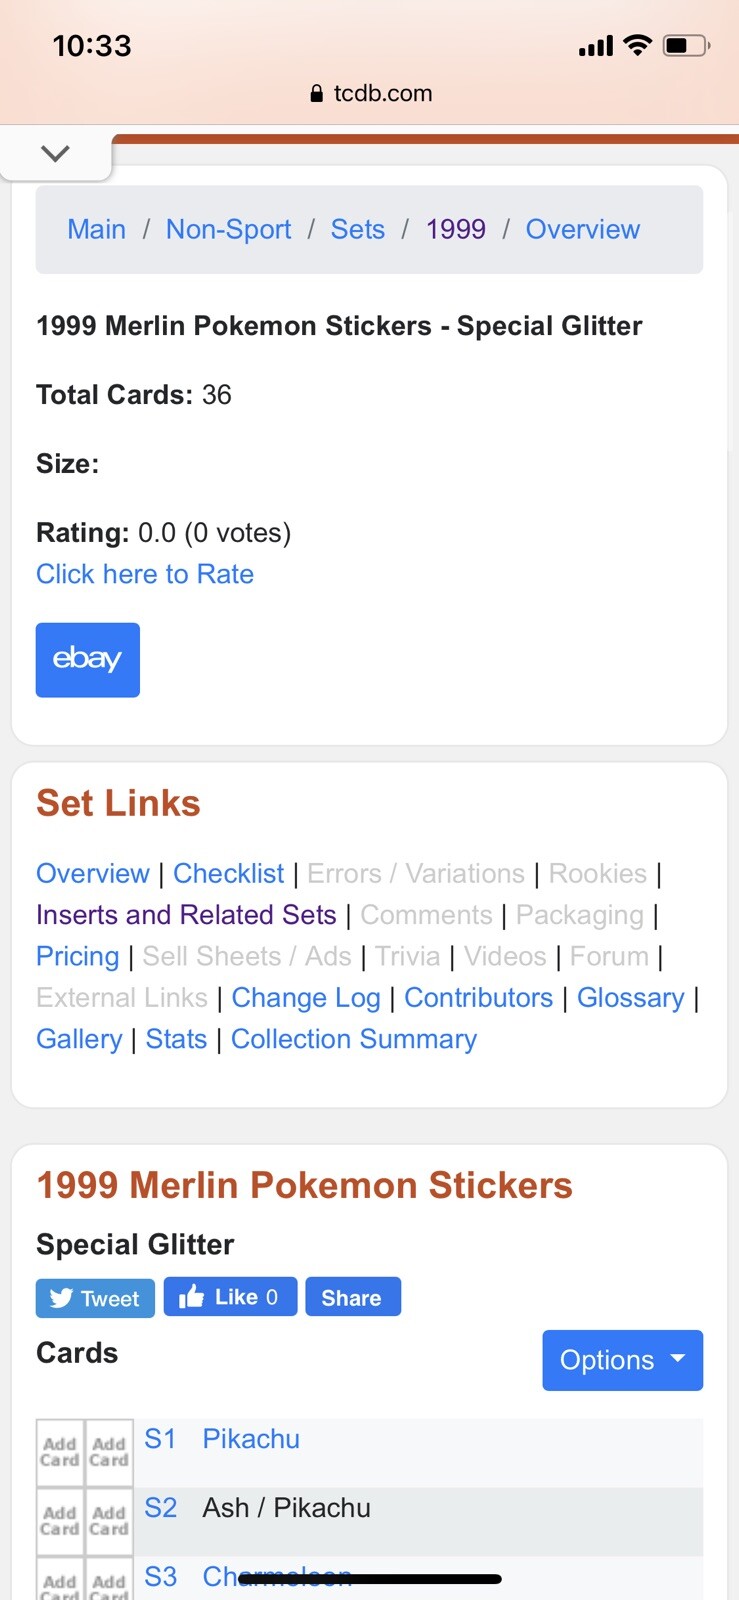
Task: Open the Options dropdown
Action: click(x=622, y=1360)
